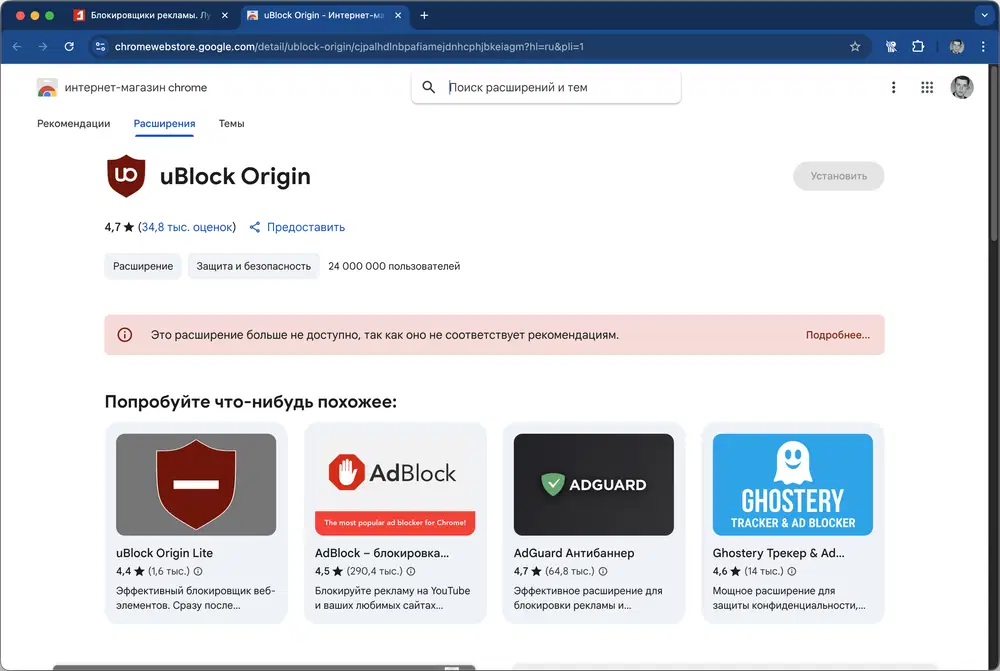Click rating info icon for AdBlock
1000x671 pixels.
coord(411,571)
